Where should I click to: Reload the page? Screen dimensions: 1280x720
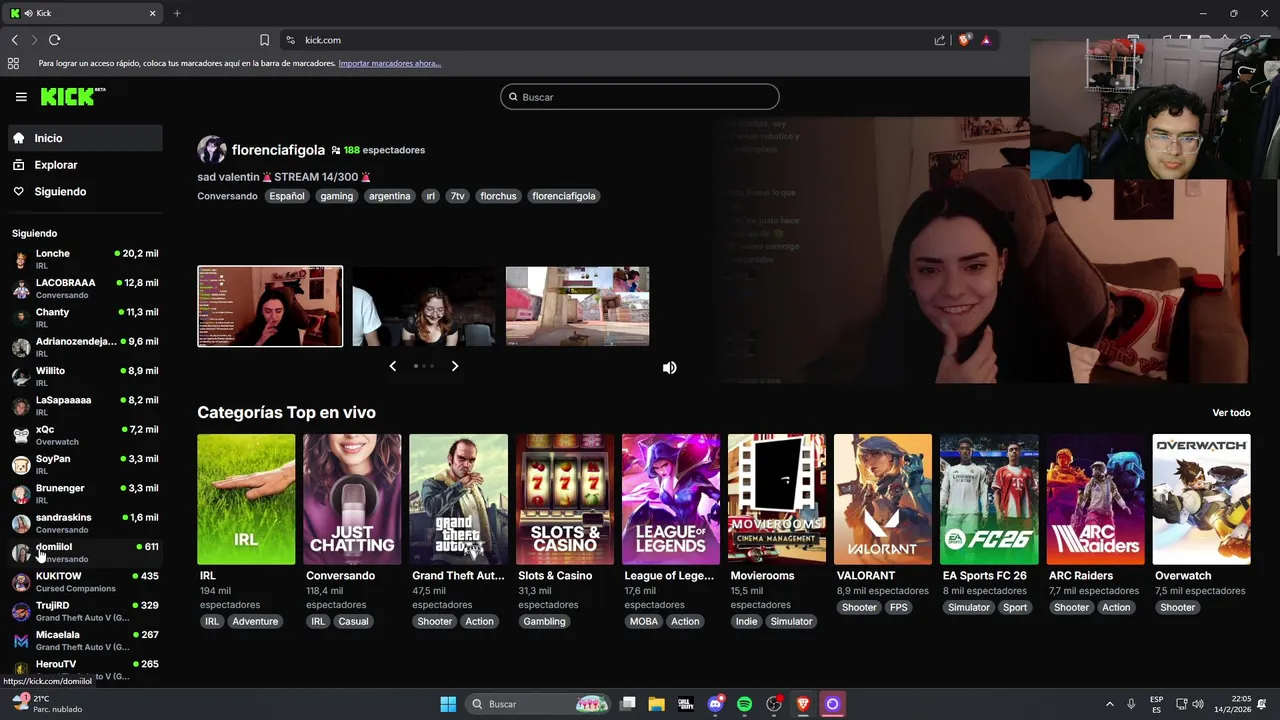click(54, 40)
